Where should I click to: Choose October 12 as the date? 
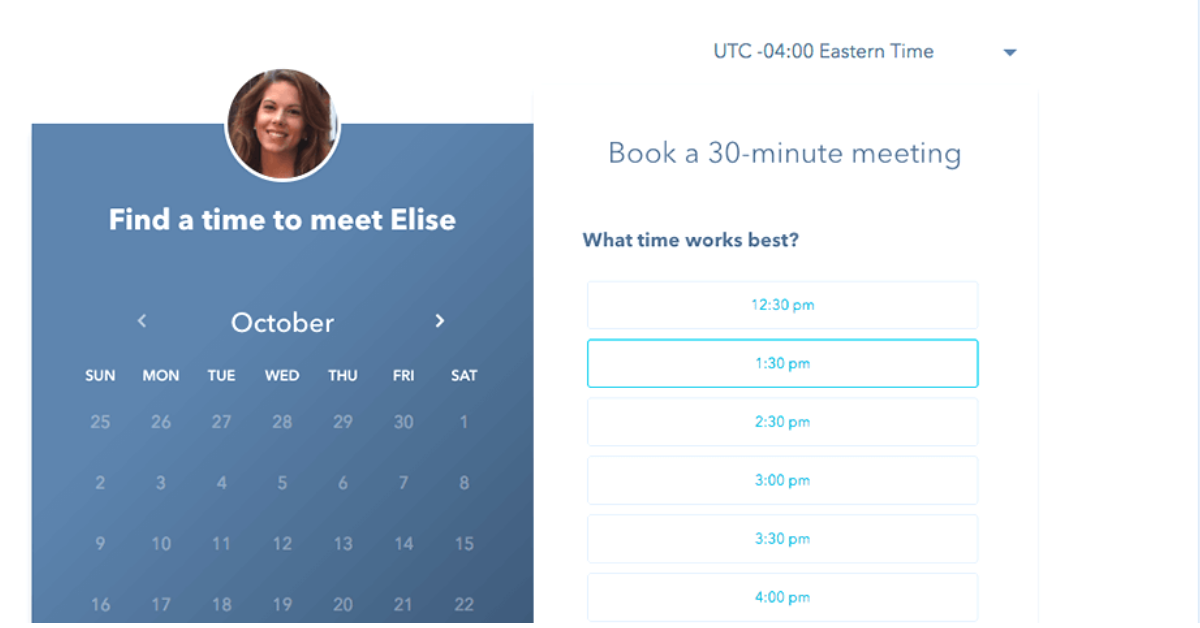[282, 544]
